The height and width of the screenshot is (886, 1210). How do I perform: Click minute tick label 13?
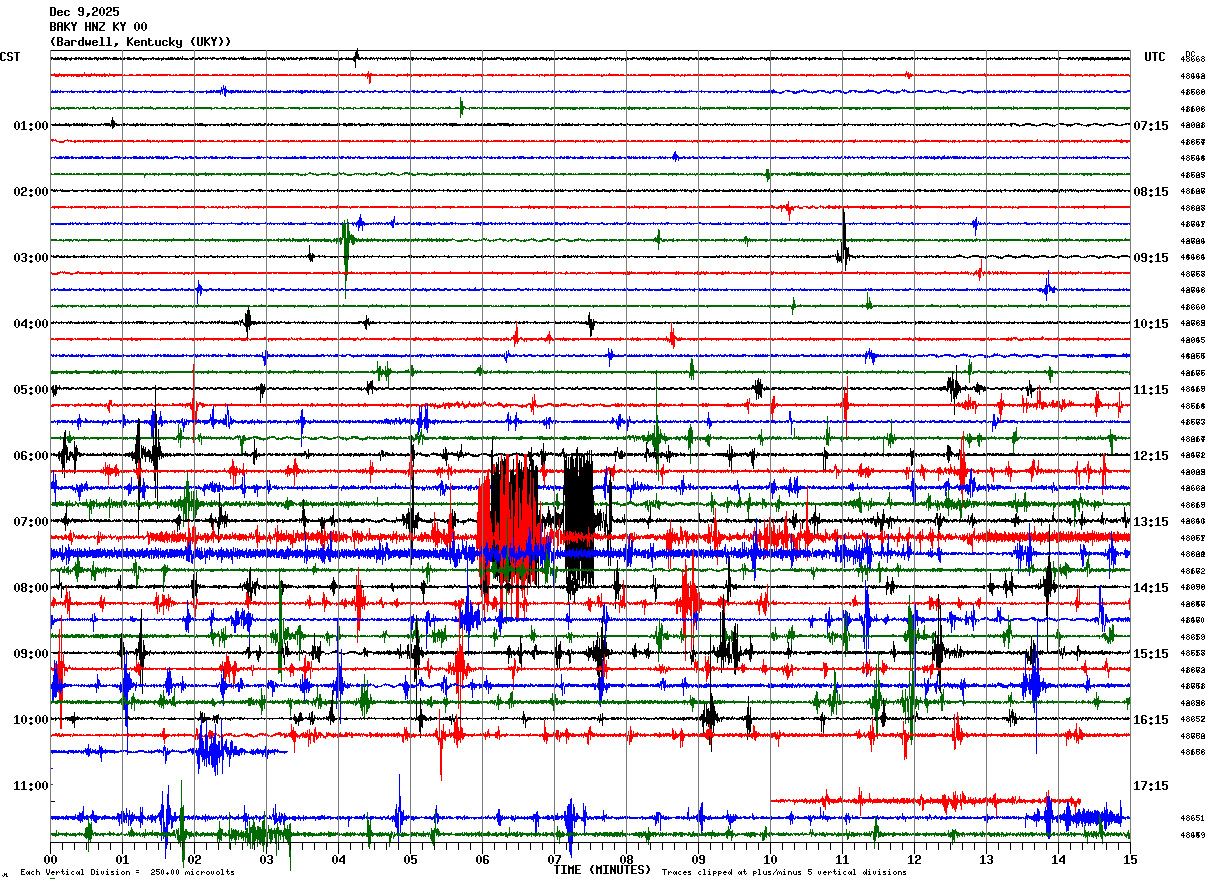(986, 859)
